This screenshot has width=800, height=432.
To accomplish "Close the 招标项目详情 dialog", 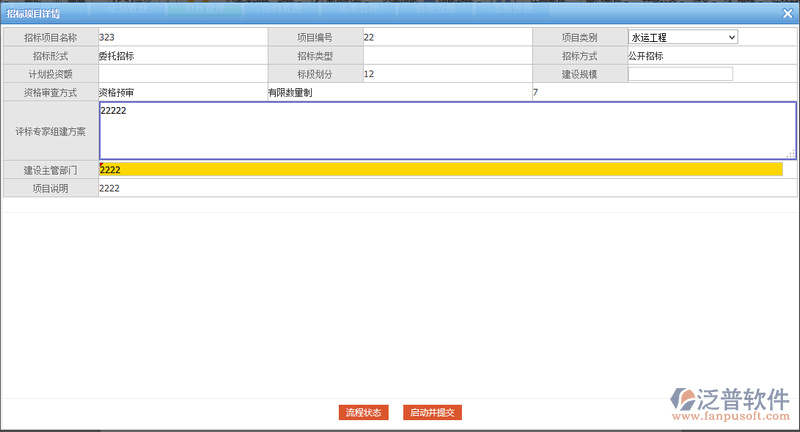I will [x=788, y=11].
